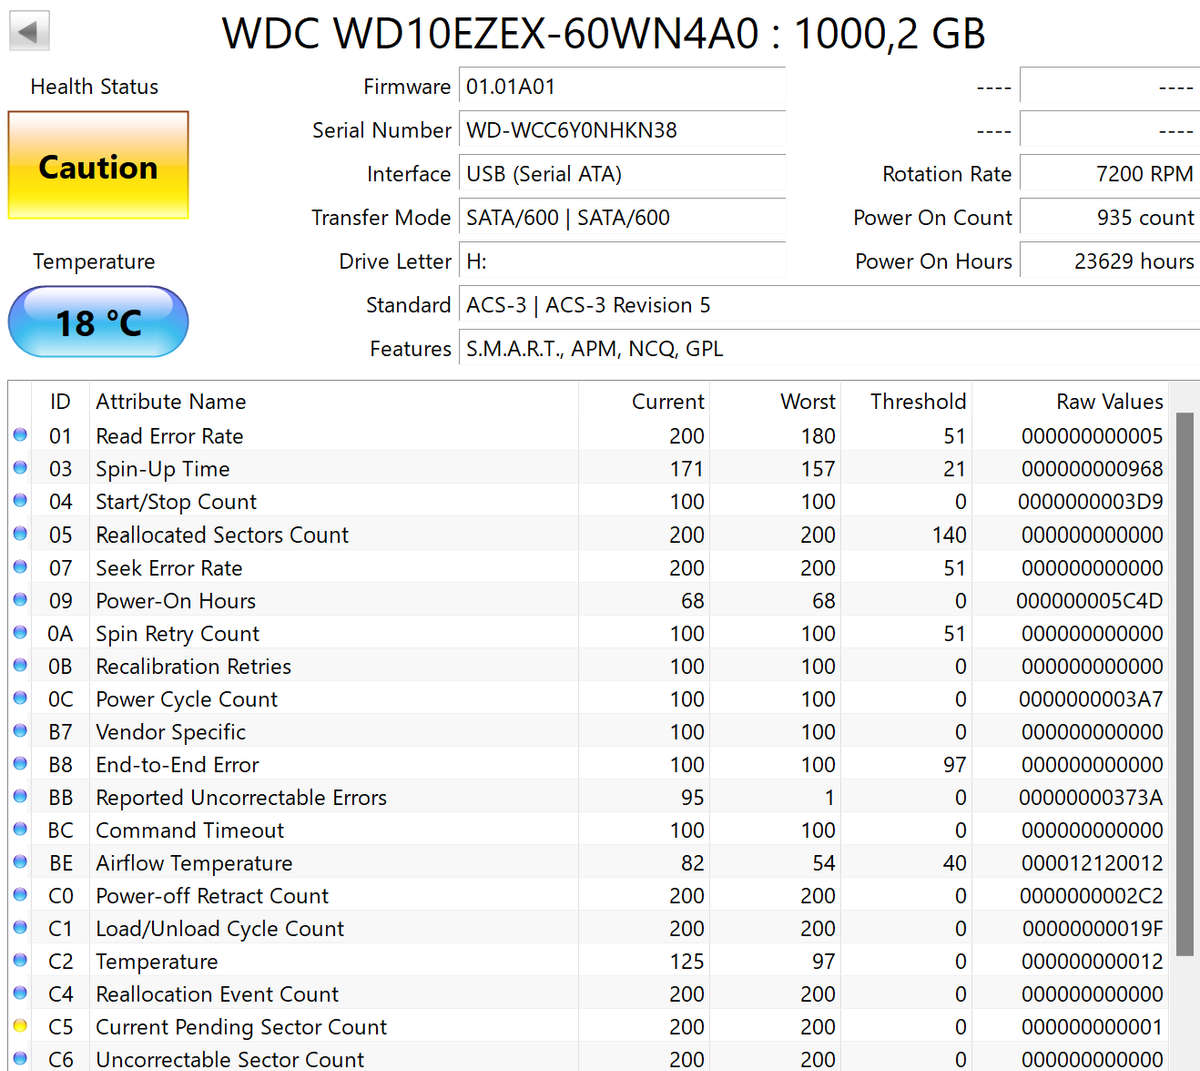Click the Attribute Name column header

[x=170, y=401]
